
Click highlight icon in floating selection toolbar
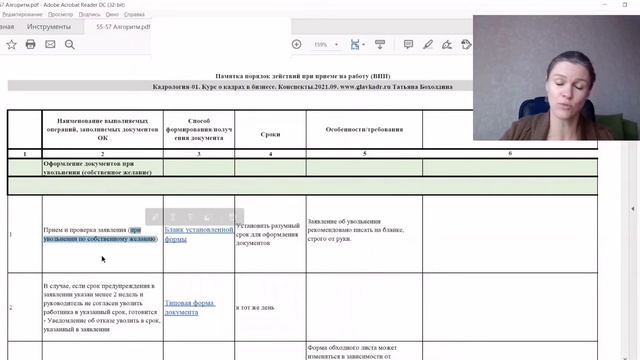pyautogui.click(x=155, y=217)
